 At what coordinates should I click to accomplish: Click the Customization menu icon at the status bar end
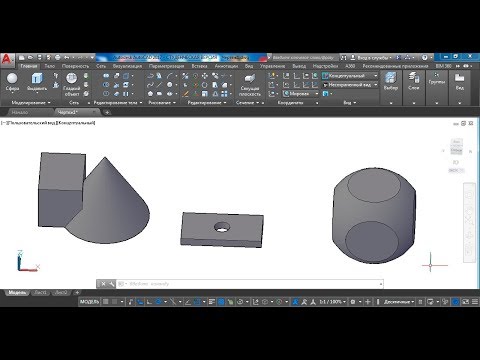tap(475, 302)
